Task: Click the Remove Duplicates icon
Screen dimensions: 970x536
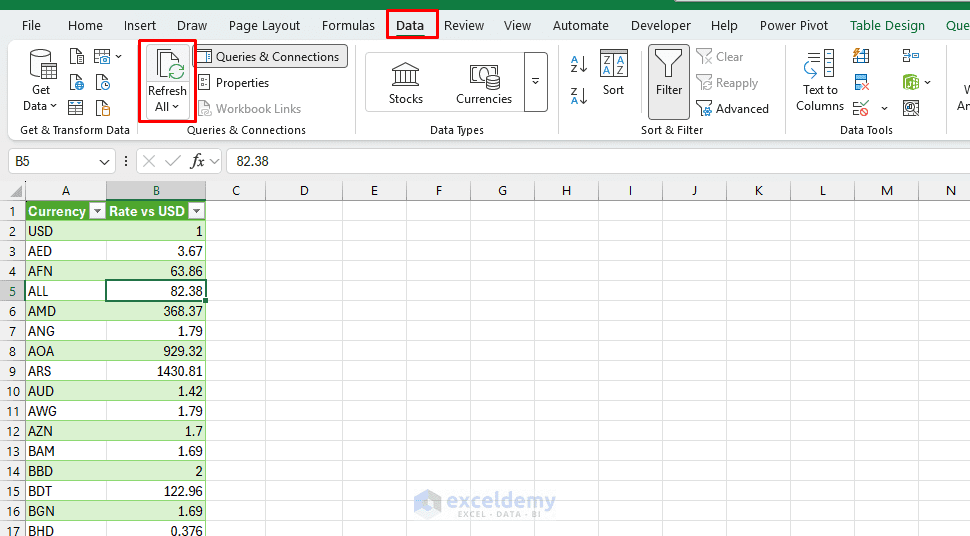Action: (861, 82)
